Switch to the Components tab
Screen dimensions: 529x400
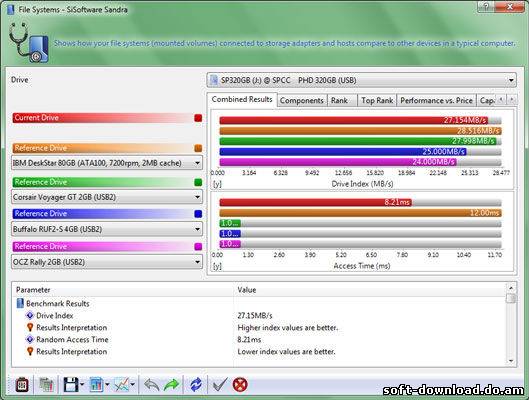click(301, 101)
